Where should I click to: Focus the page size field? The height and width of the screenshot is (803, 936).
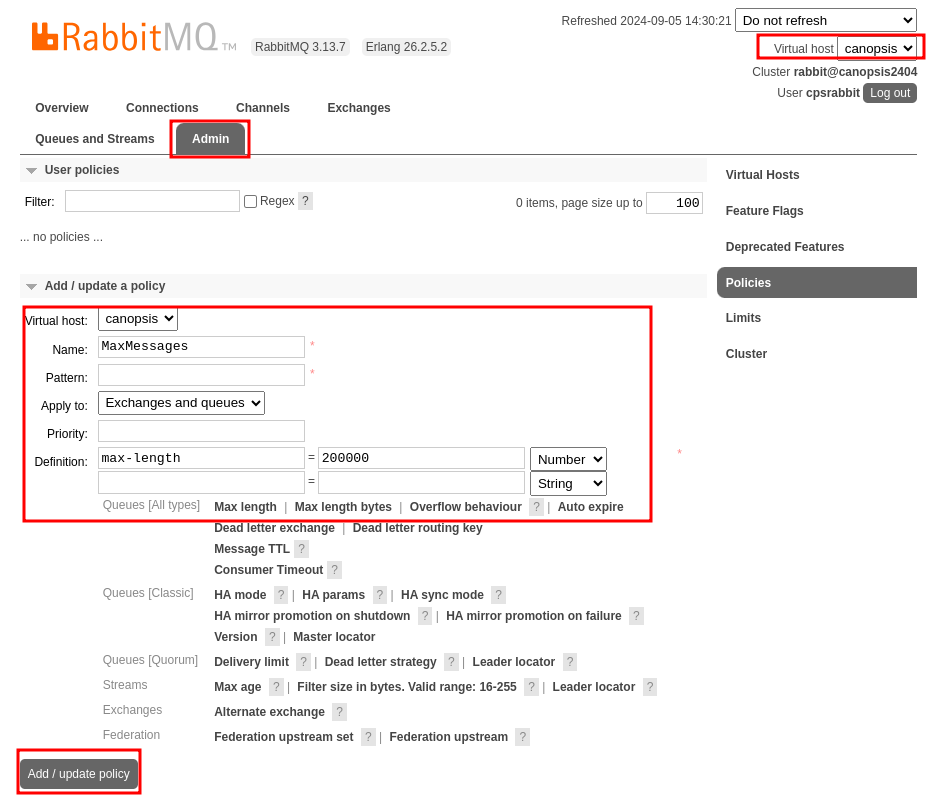675,203
